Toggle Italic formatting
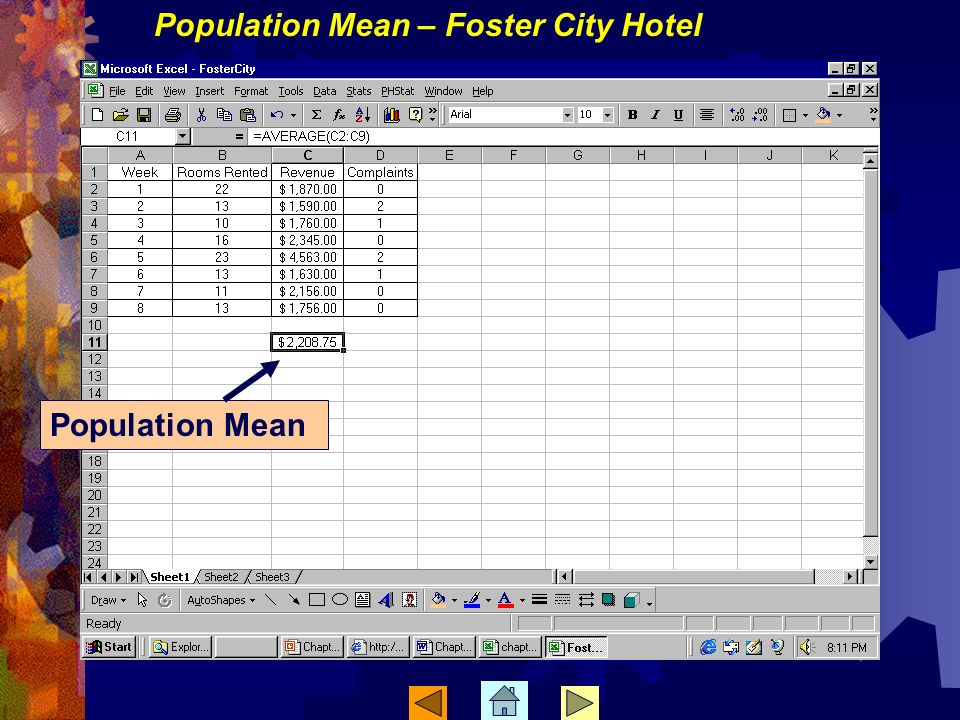This screenshot has width=960, height=720. point(655,114)
